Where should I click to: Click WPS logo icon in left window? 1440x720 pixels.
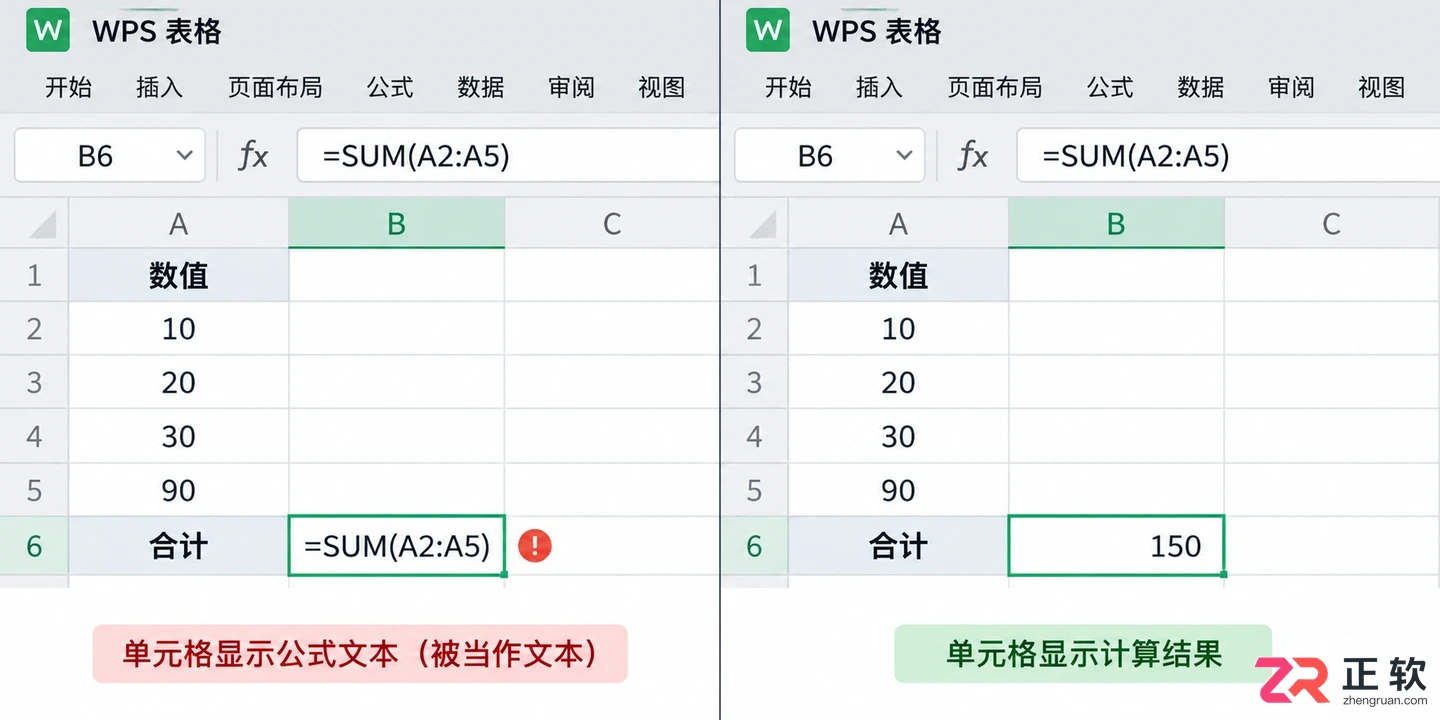coord(48,31)
